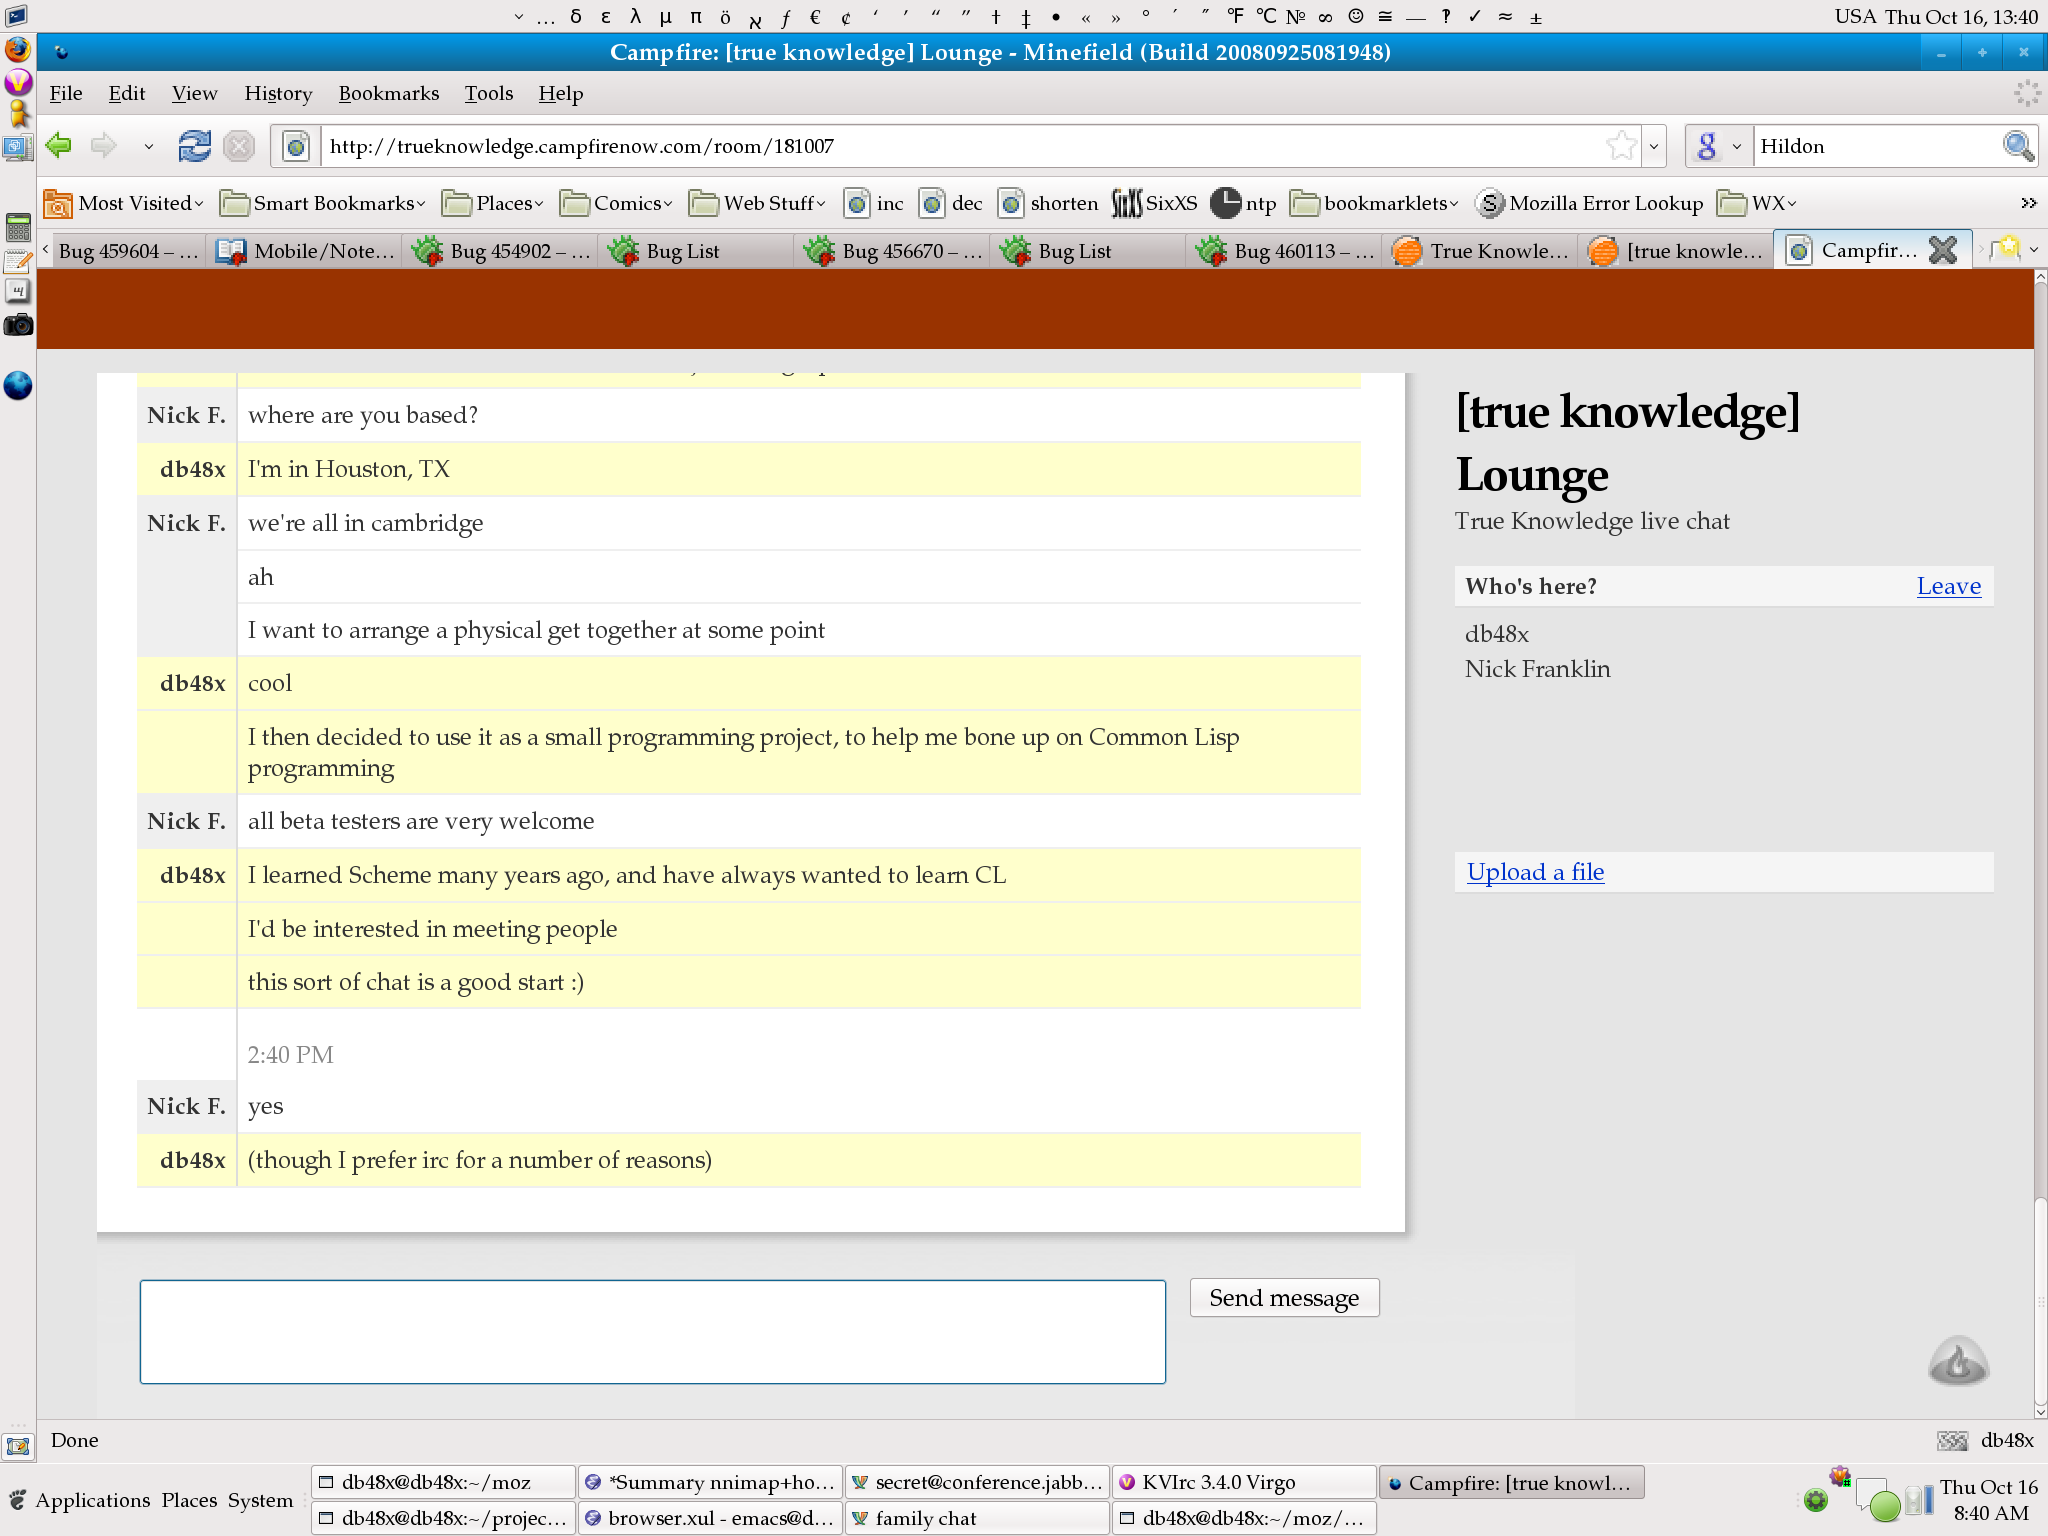2048x1536 pixels.
Task: Expand the bookmarklets folder
Action: [1375, 203]
